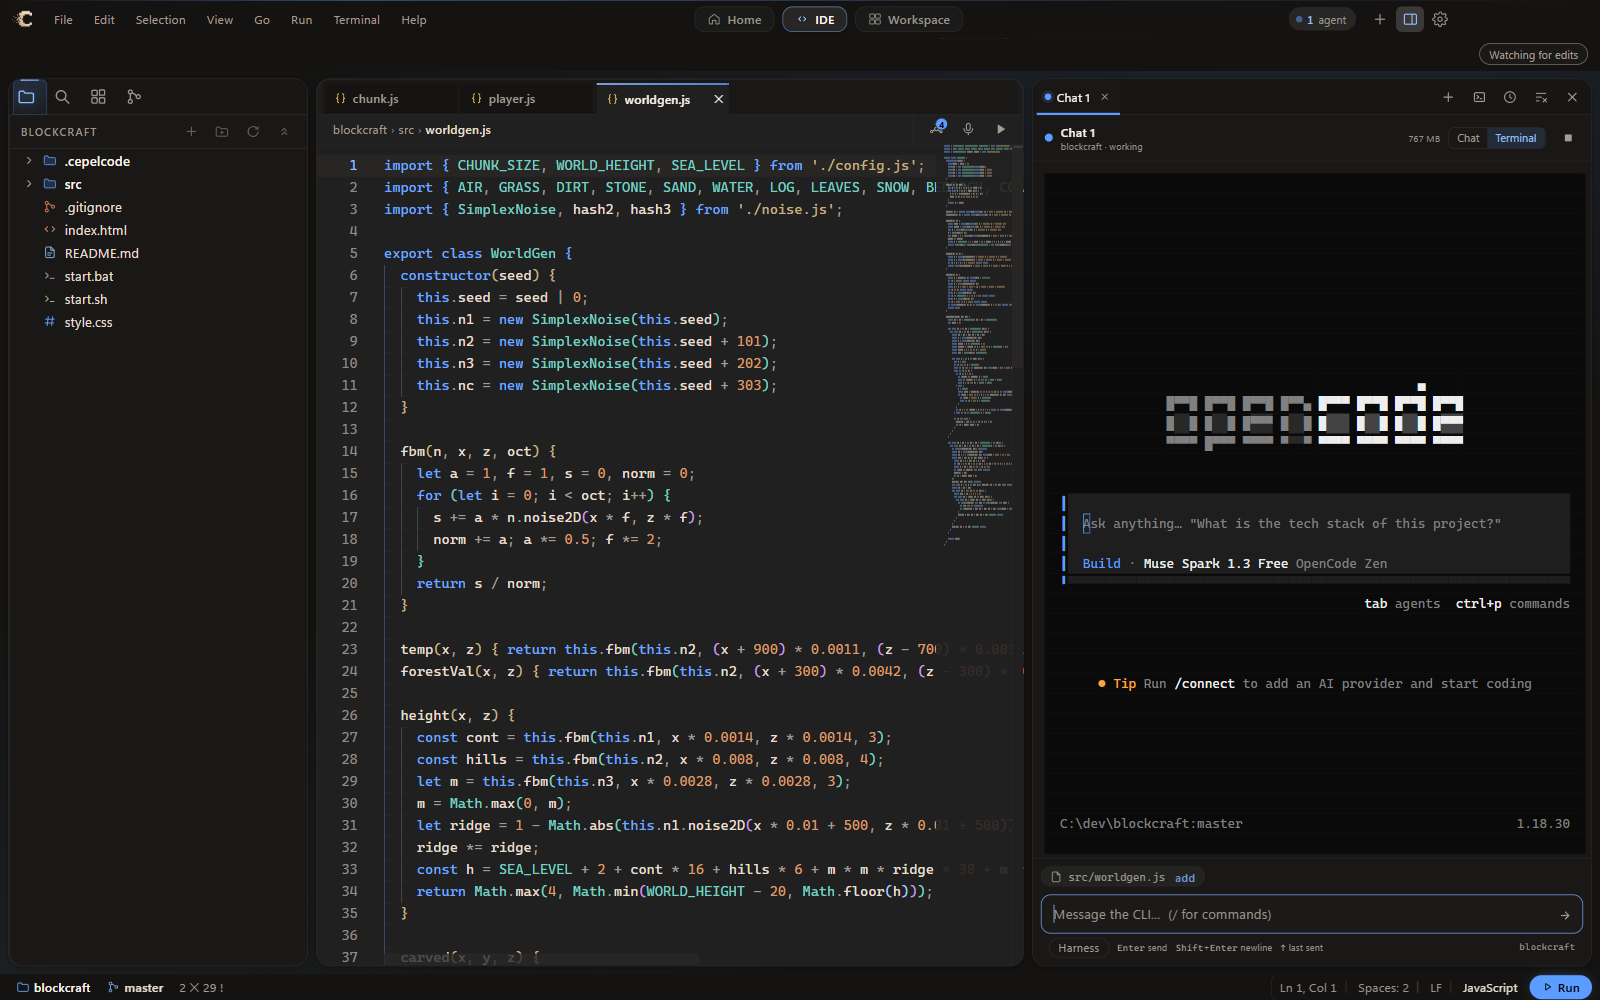Open the Terminal menu

[x=356, y=20]
